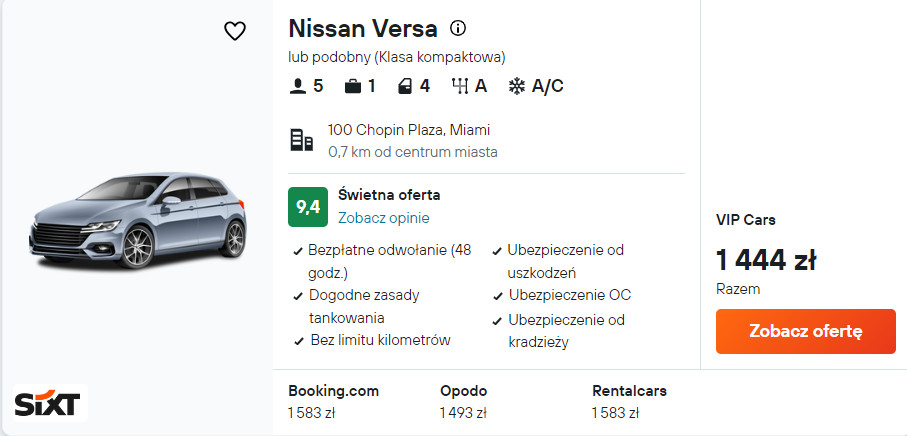Viewport: 907px width, 436px height.
Task: Click the Sixt supplier logo
Action: [x=46, y=404]
